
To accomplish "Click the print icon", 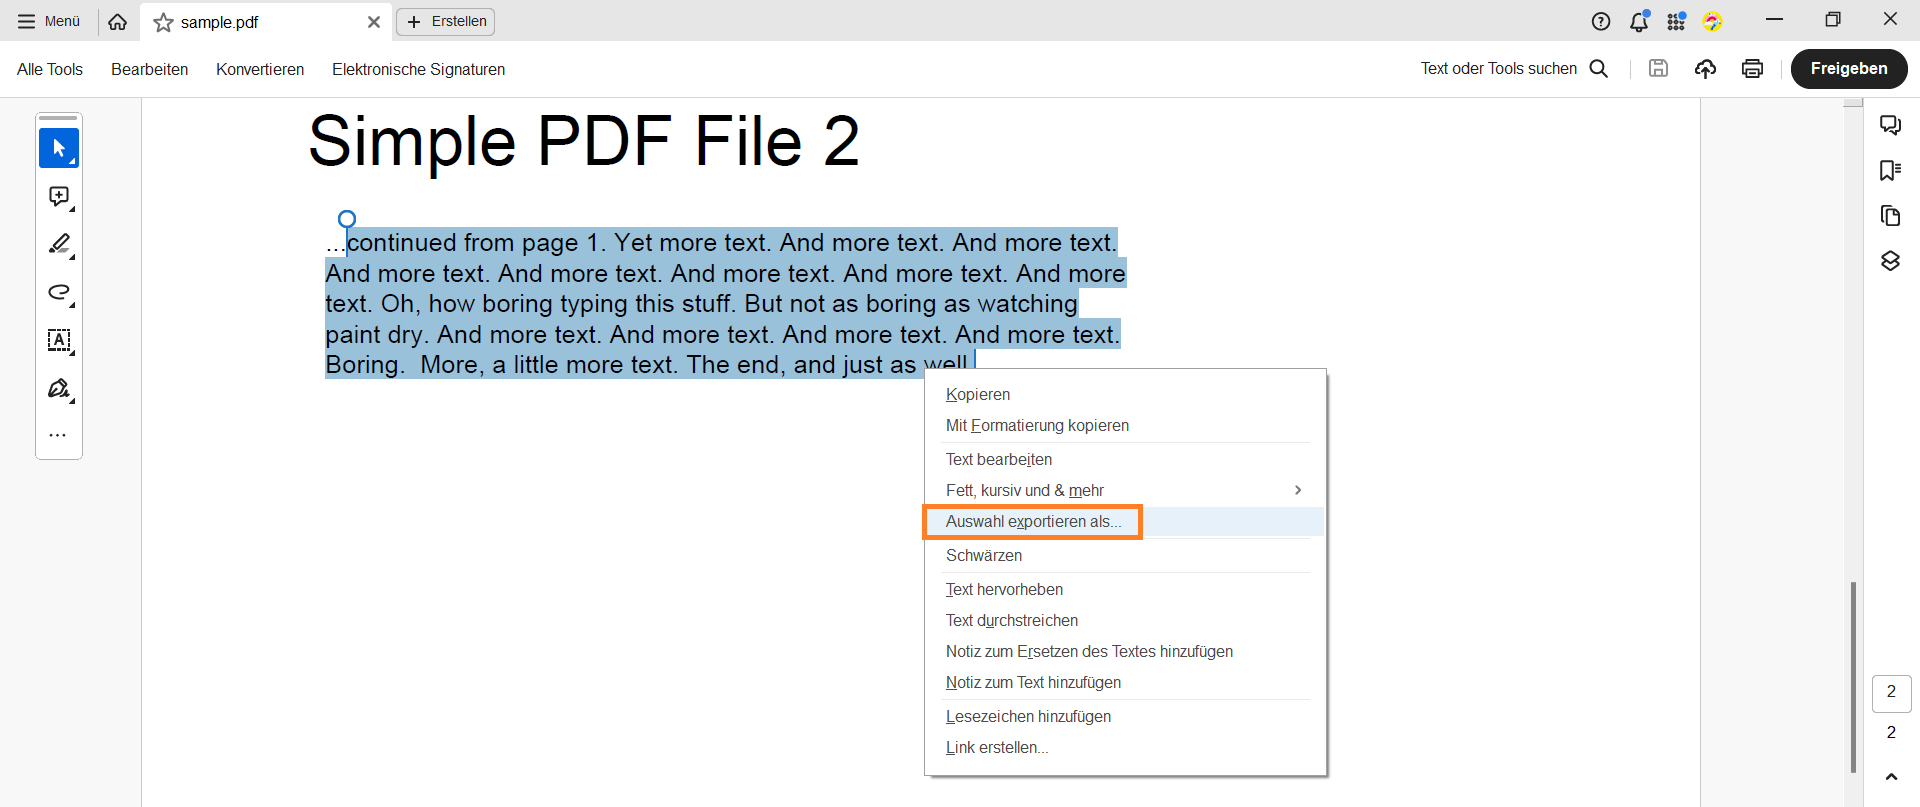I will click(x=1752, y=69).
